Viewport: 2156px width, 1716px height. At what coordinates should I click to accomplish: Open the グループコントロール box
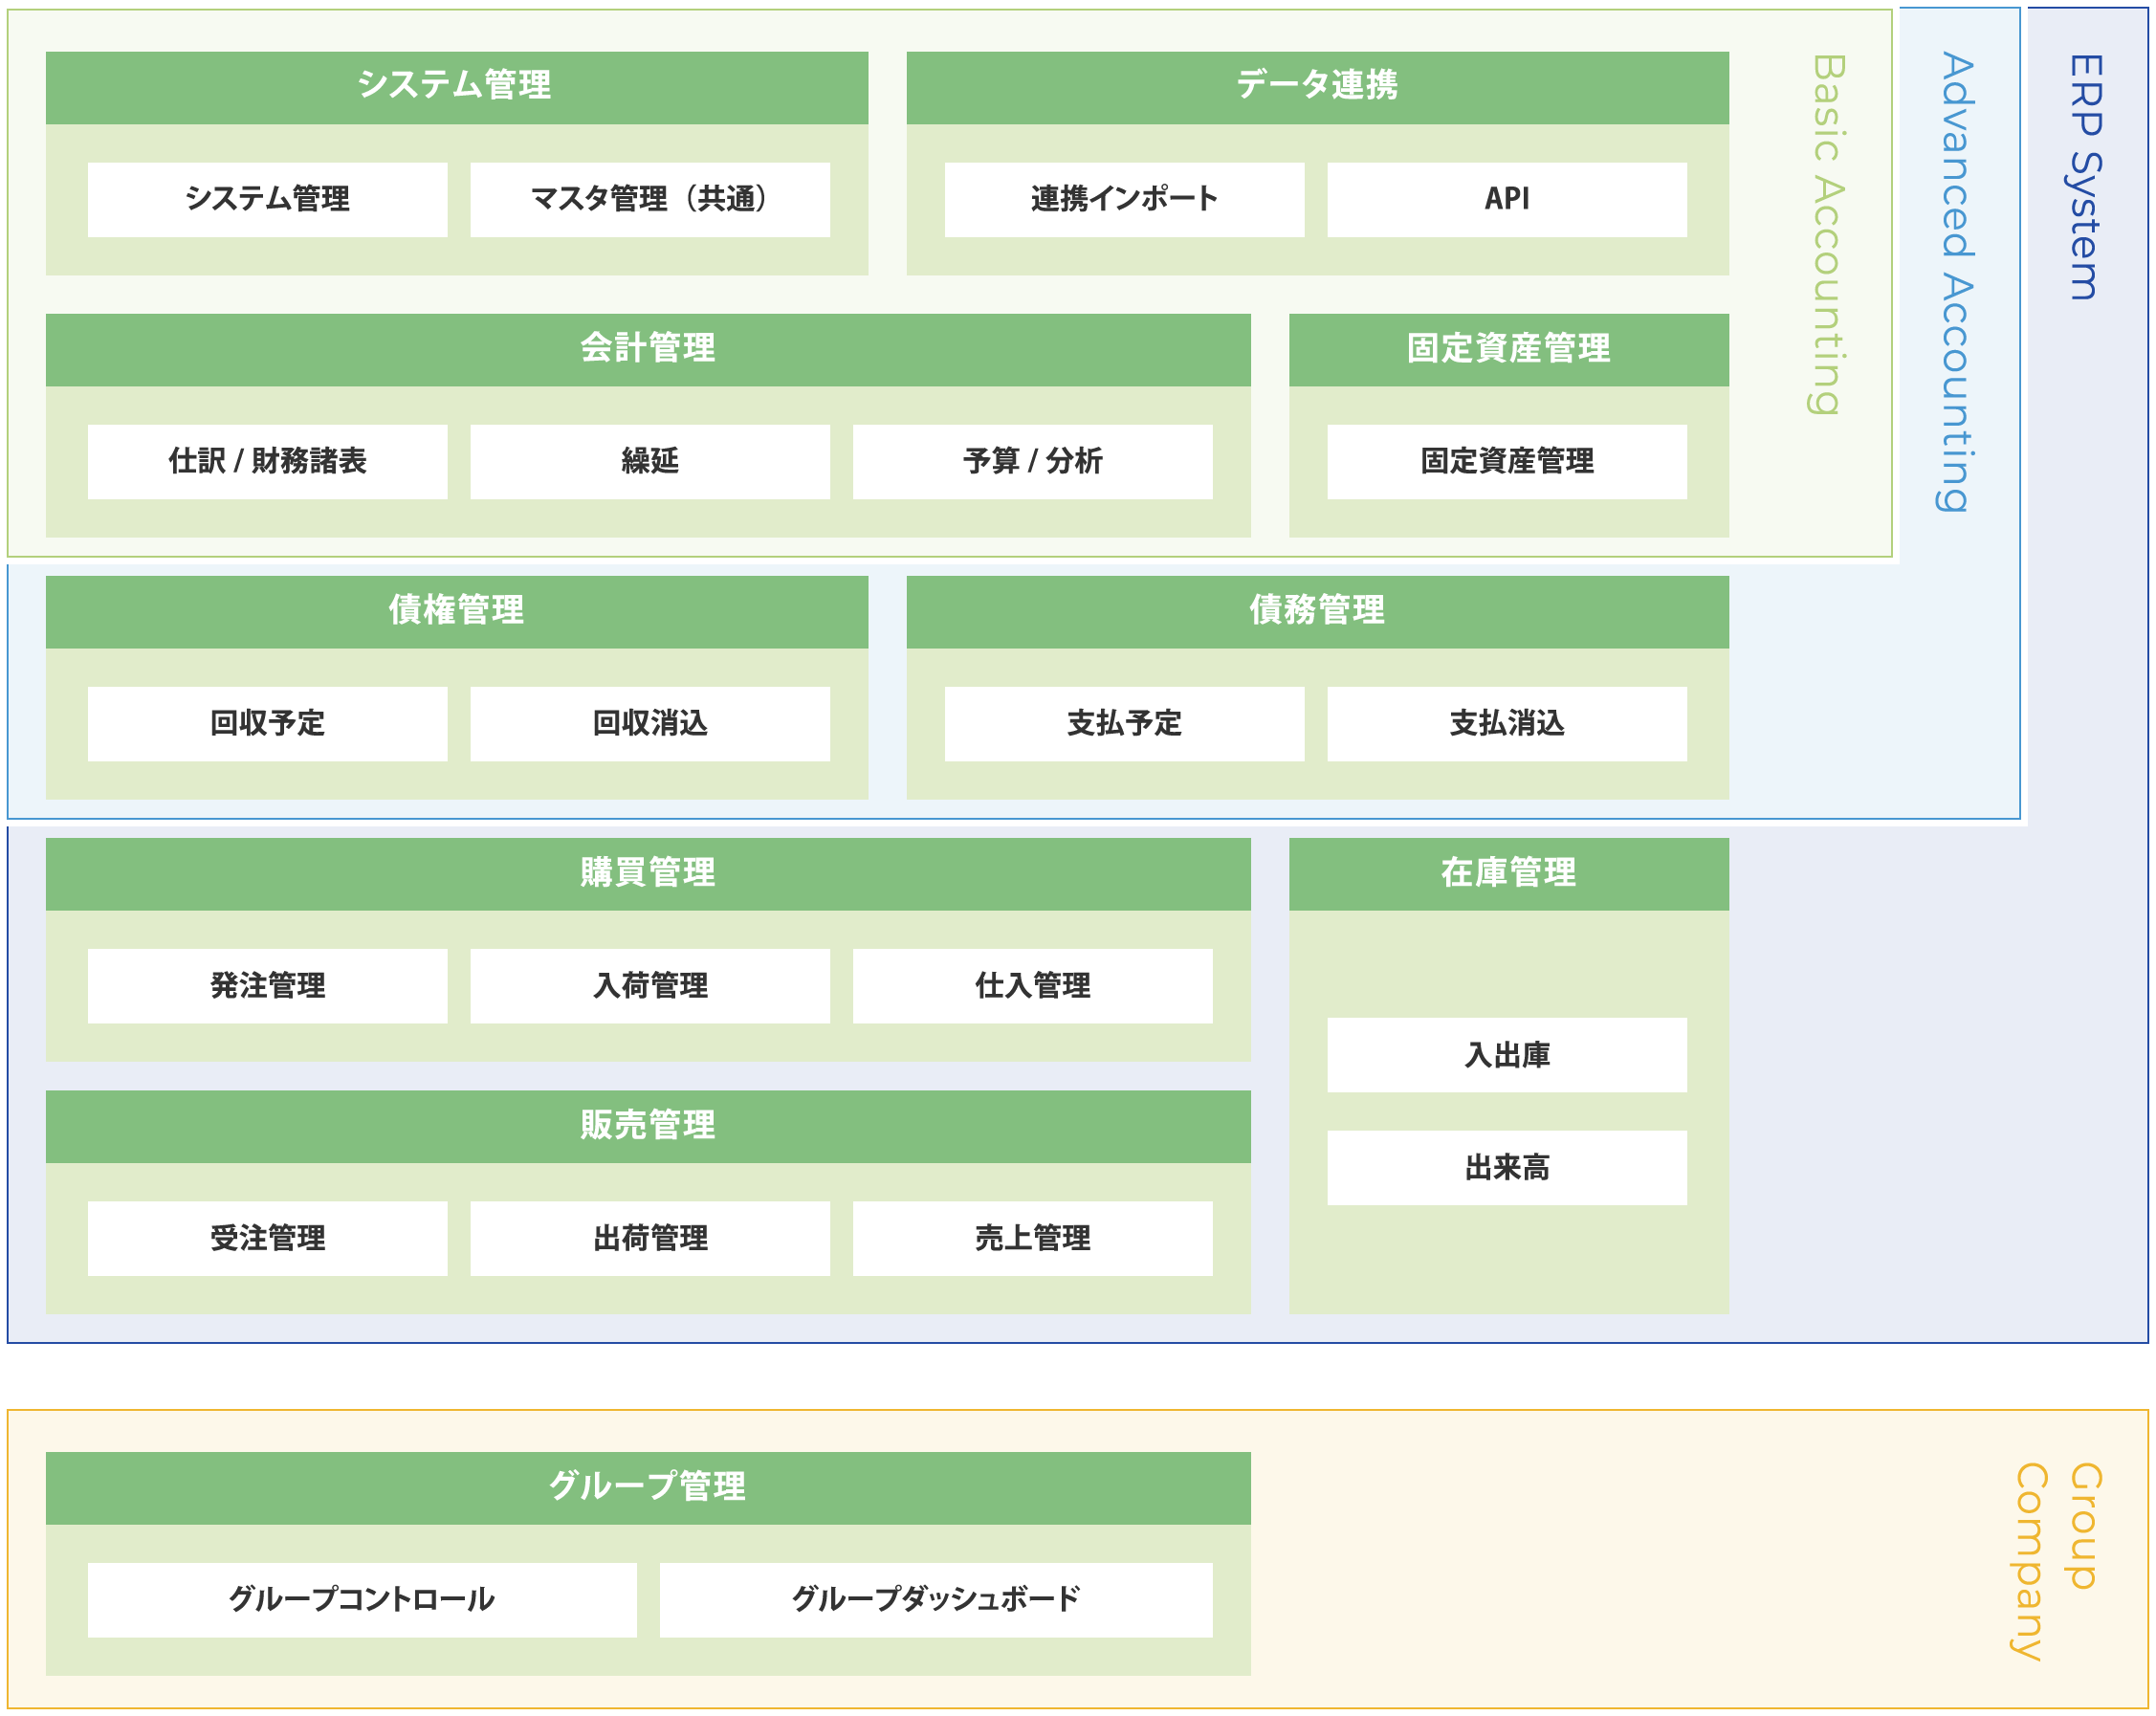tap(362, 1600)
